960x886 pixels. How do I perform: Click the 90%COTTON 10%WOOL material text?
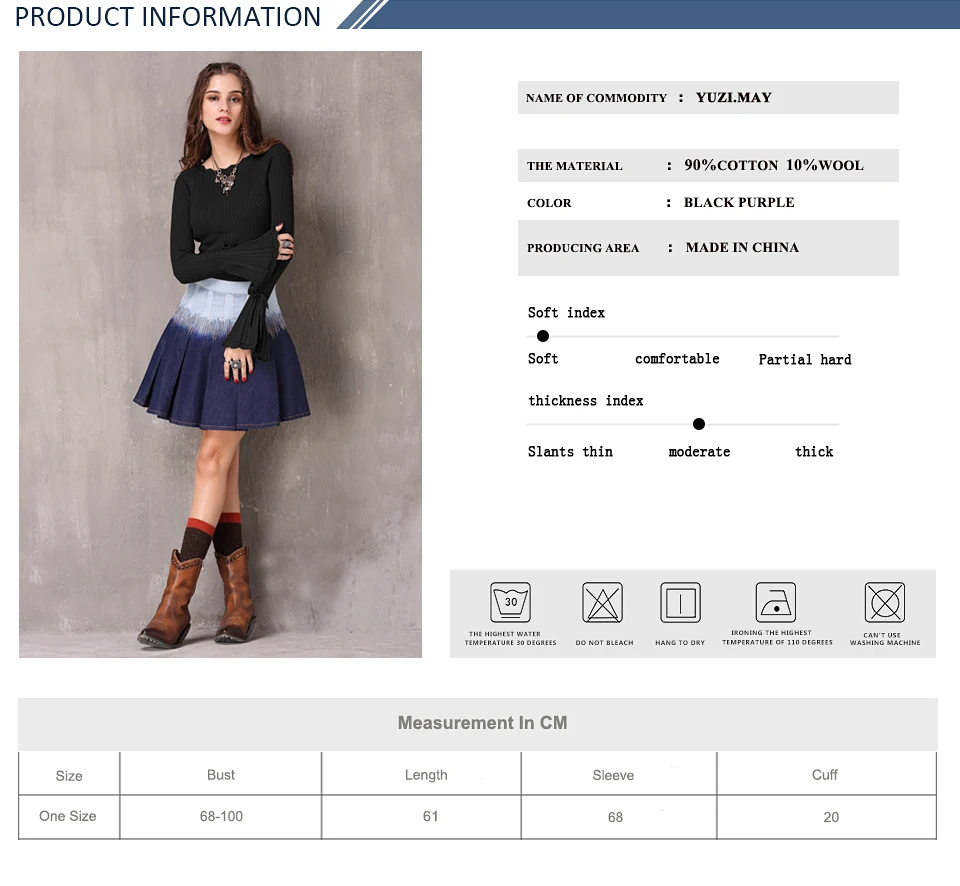point(774,165)
